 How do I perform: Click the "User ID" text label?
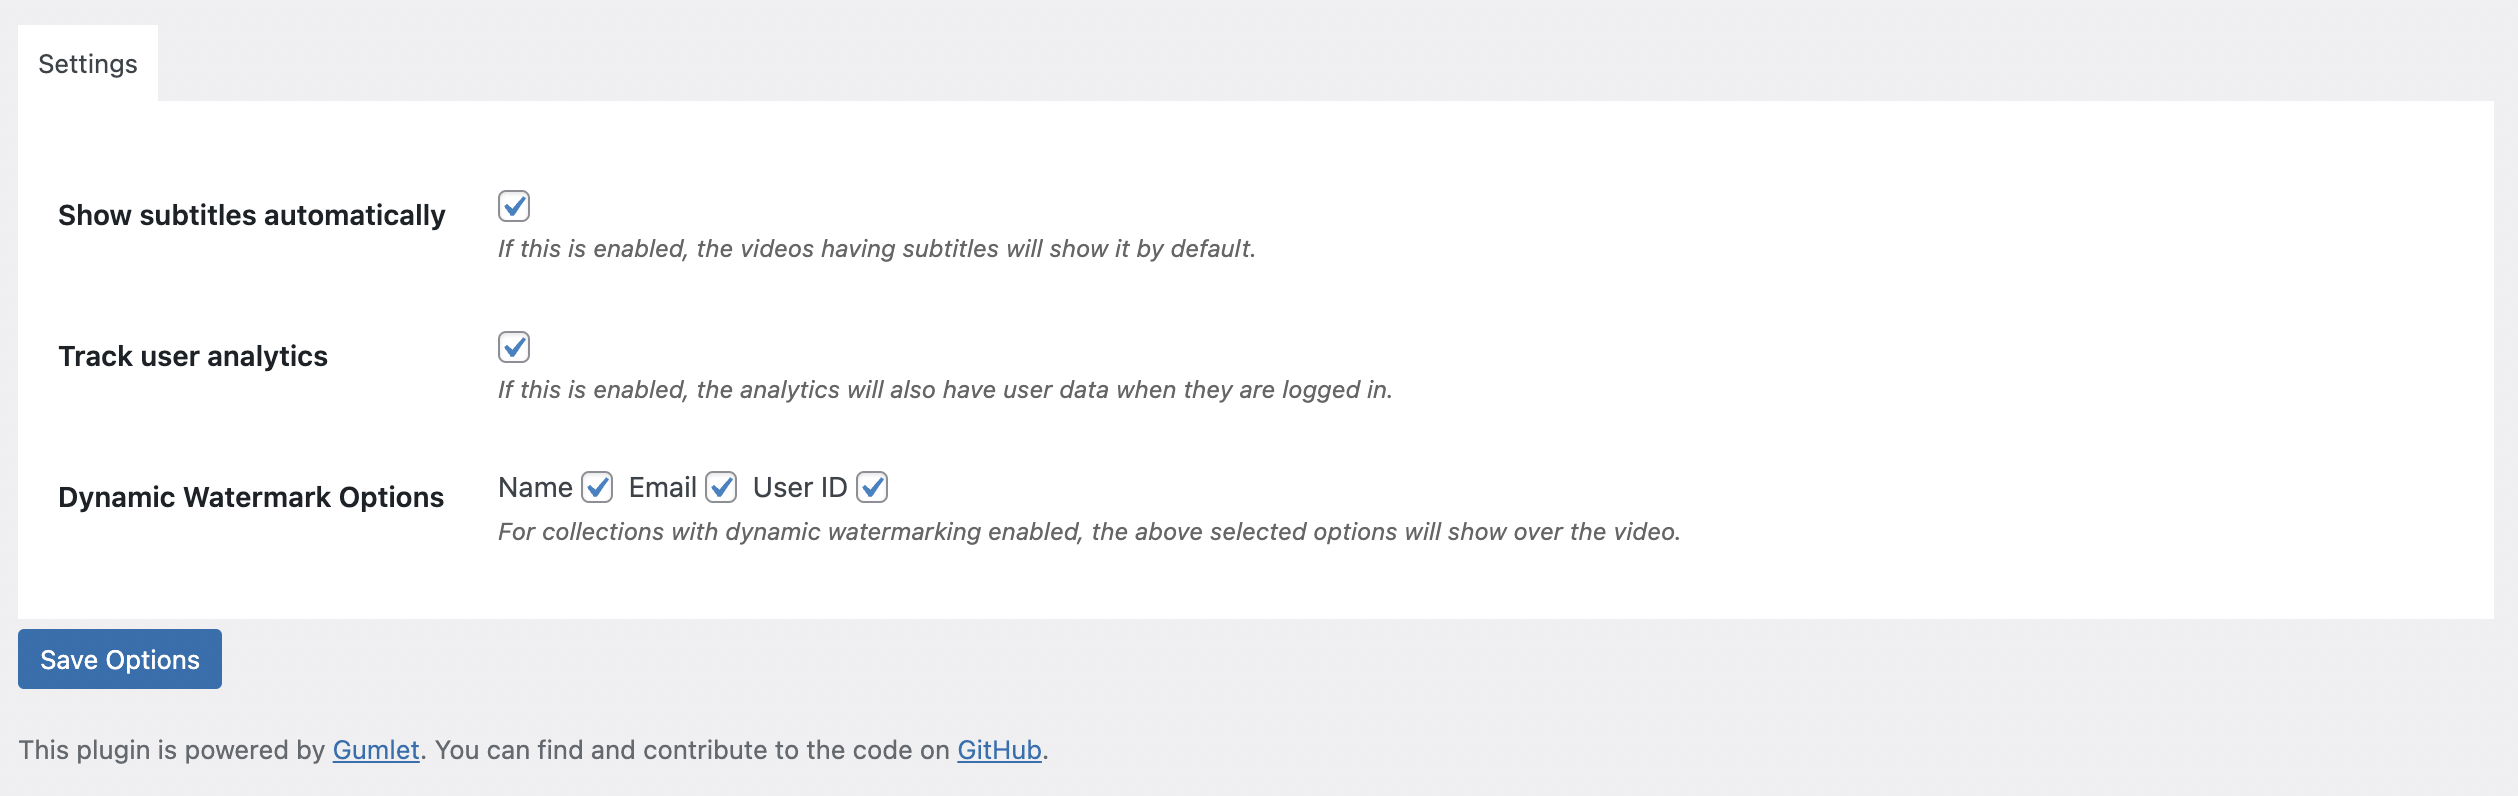799,487
